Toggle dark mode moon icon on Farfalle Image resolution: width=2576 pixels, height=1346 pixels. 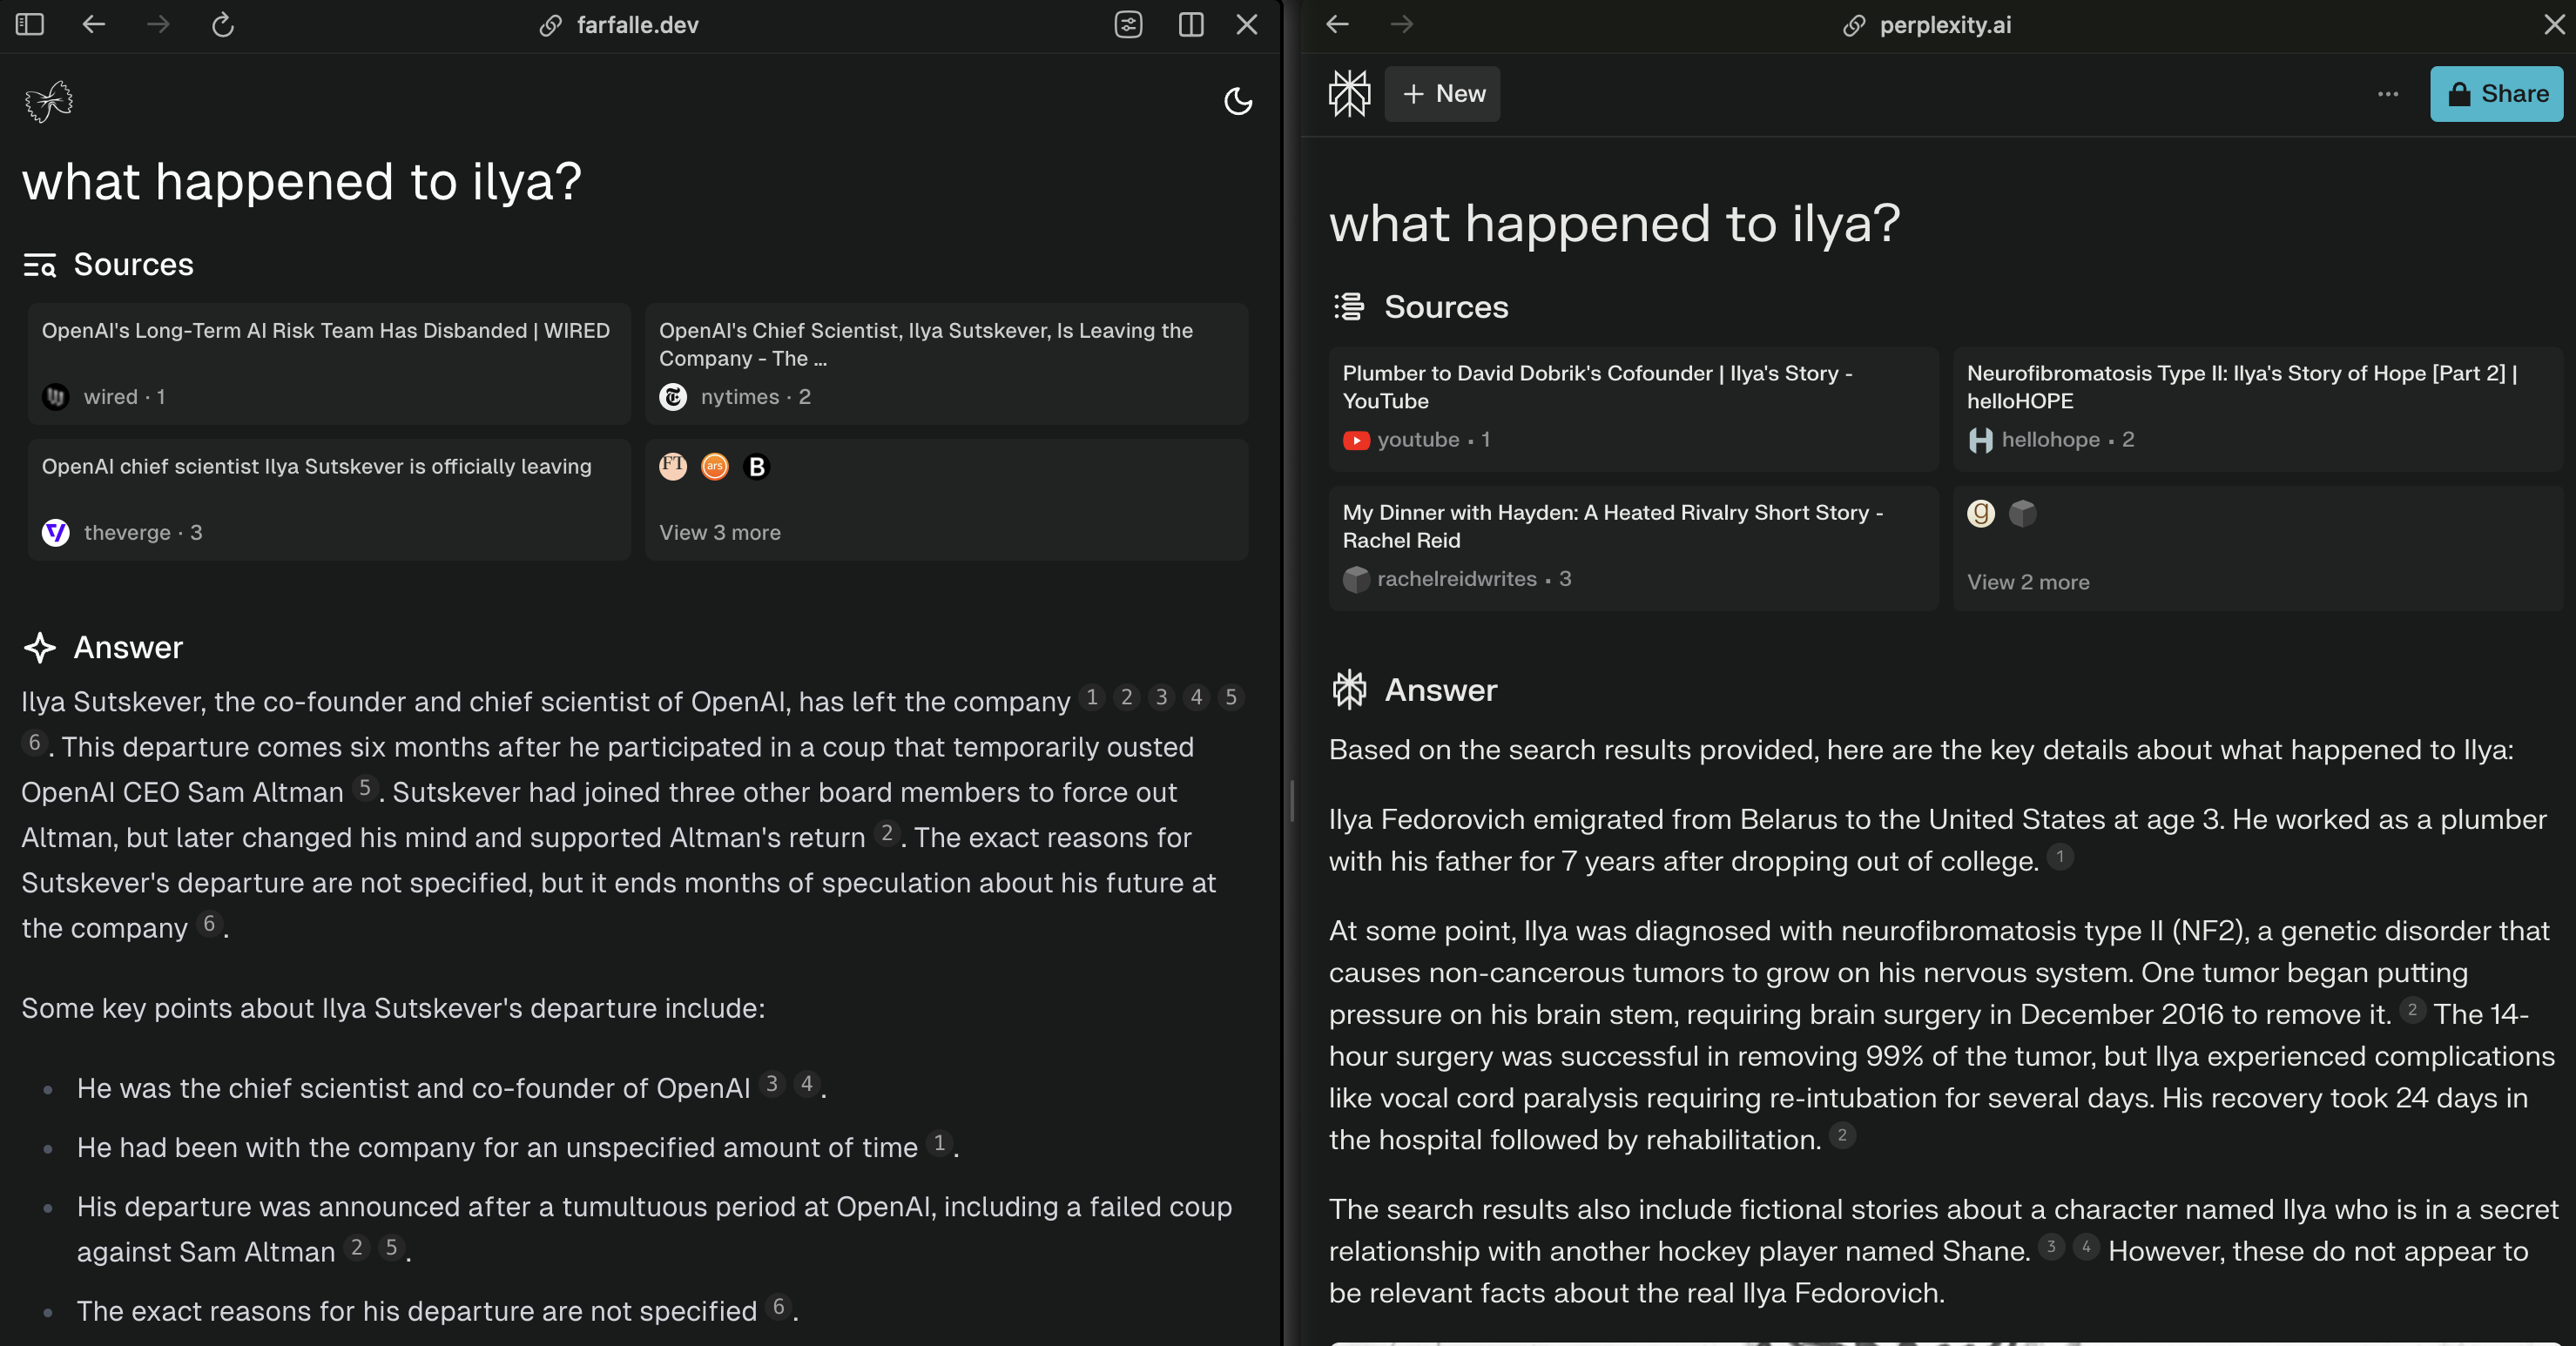pos(1238,101)
